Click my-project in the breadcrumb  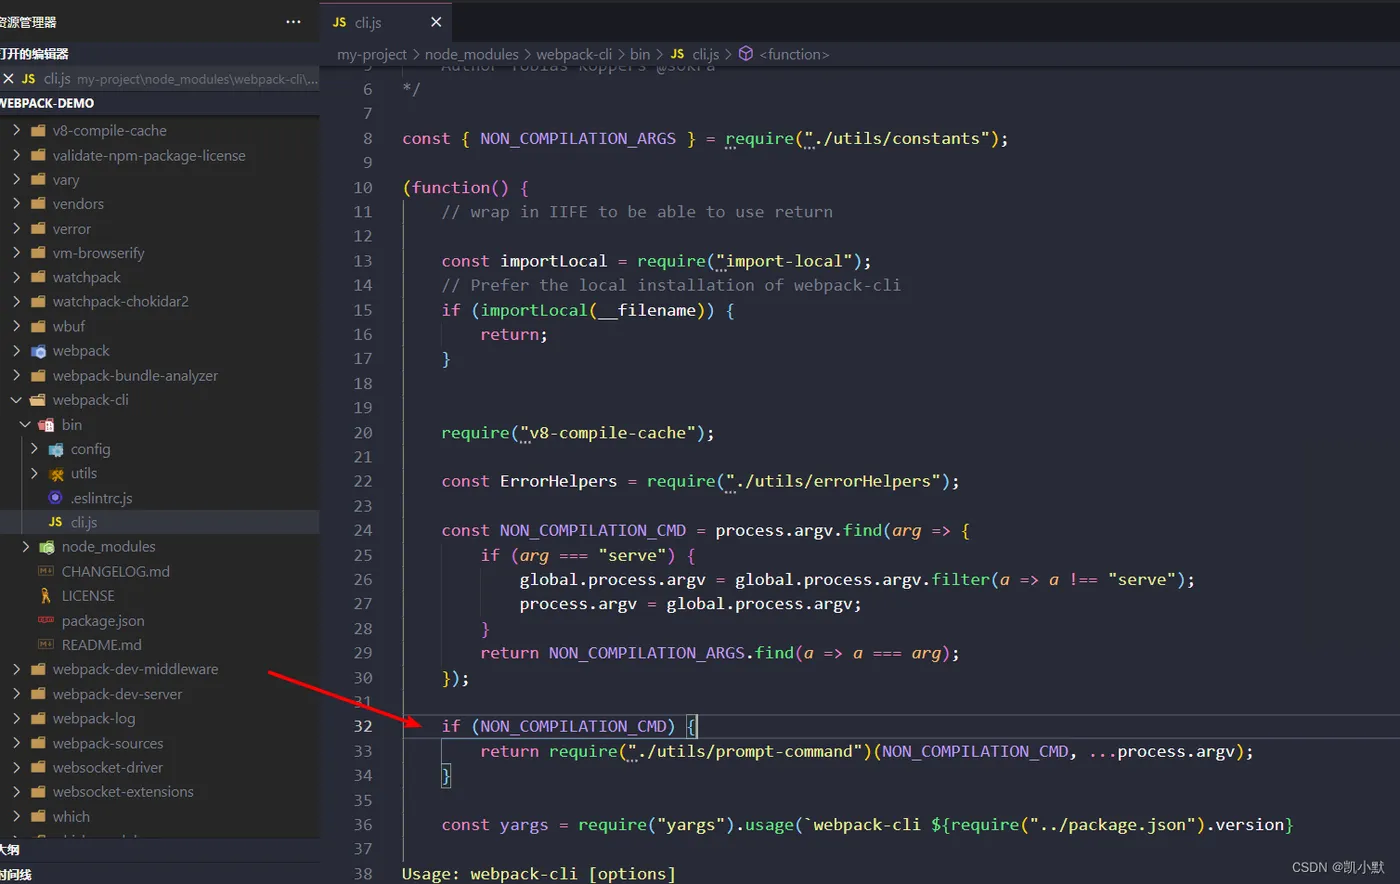372,54
